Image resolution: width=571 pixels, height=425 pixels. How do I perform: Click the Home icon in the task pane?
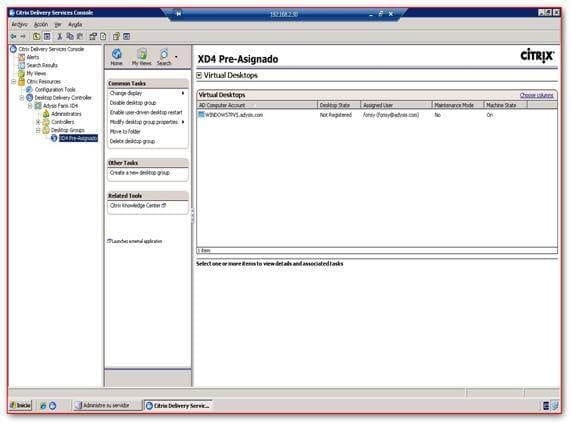(117, 57)
